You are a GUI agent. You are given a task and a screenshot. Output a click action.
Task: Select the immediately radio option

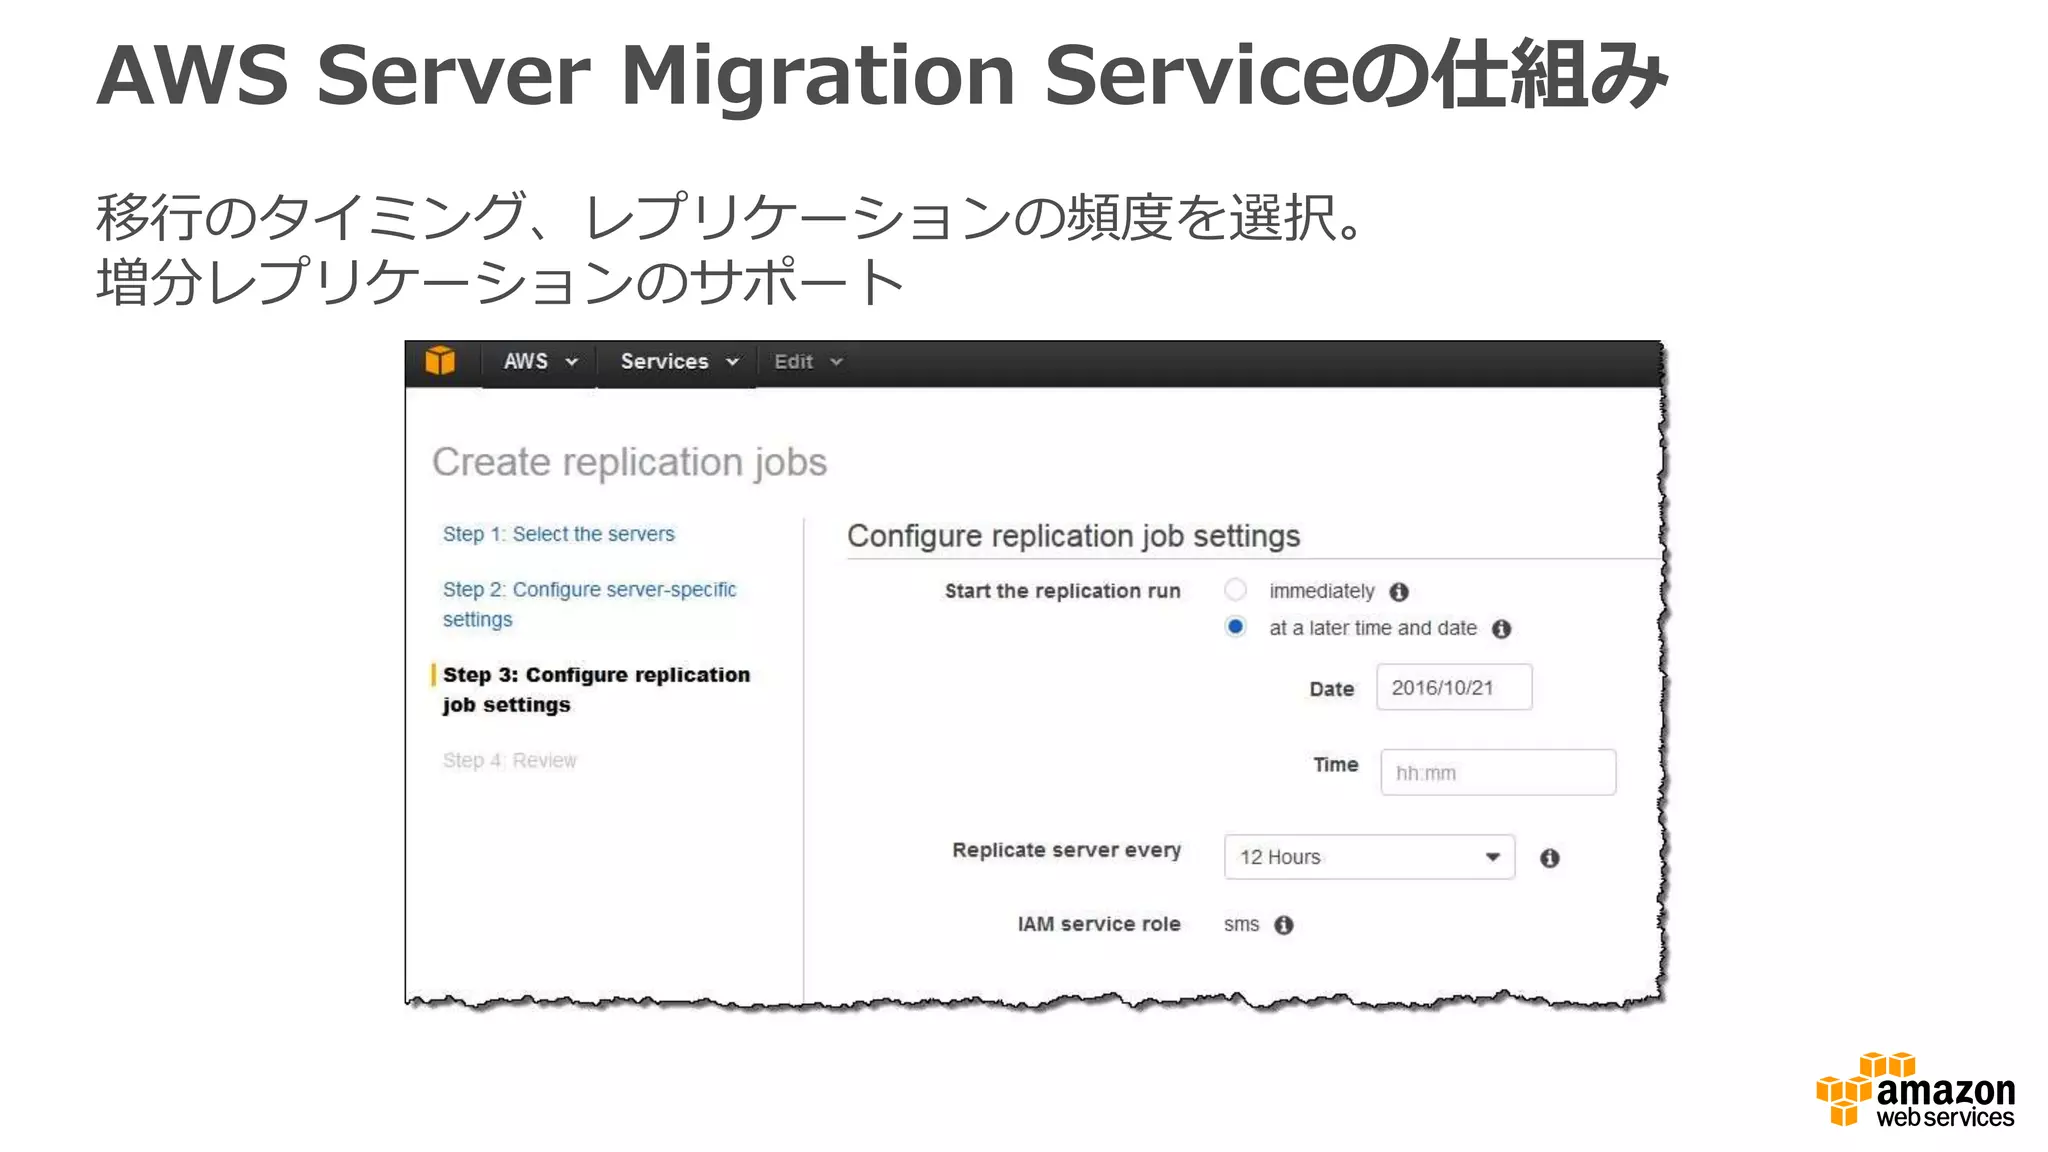(x=1236, y=590)
